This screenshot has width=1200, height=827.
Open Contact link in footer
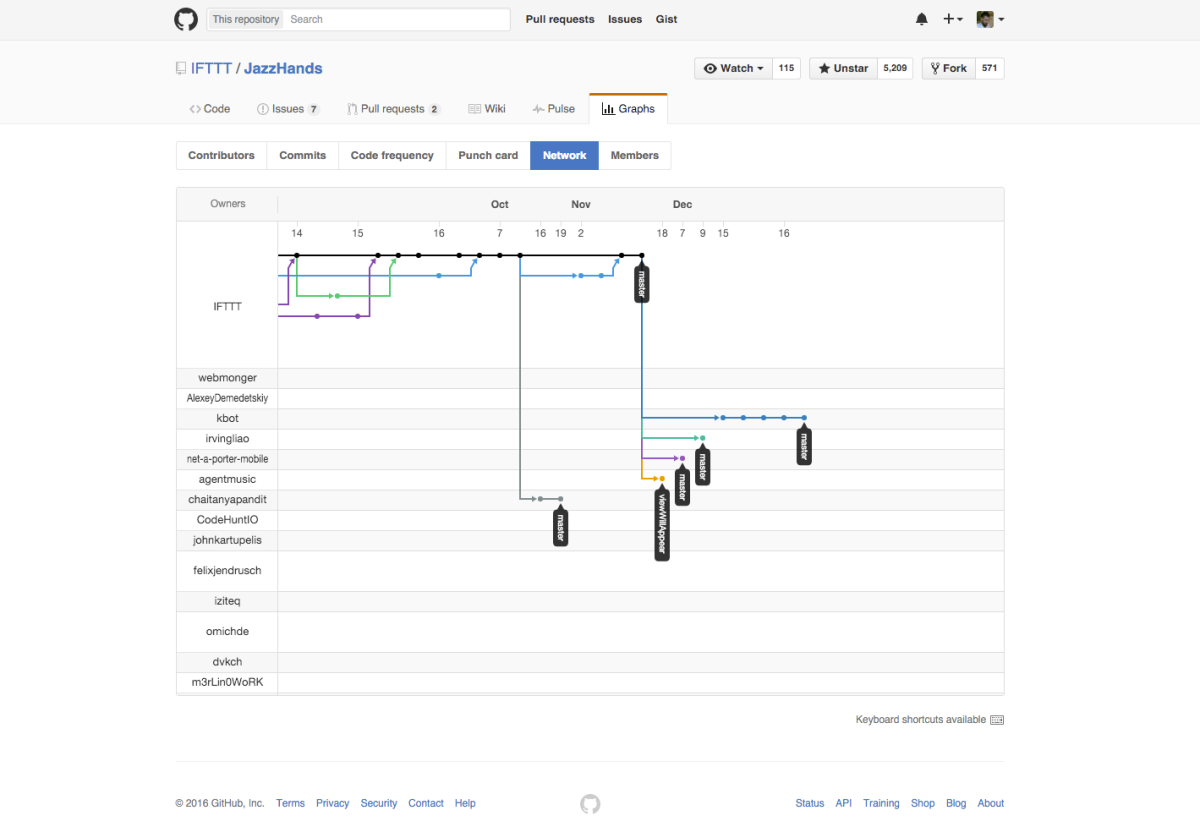point(426,803)
